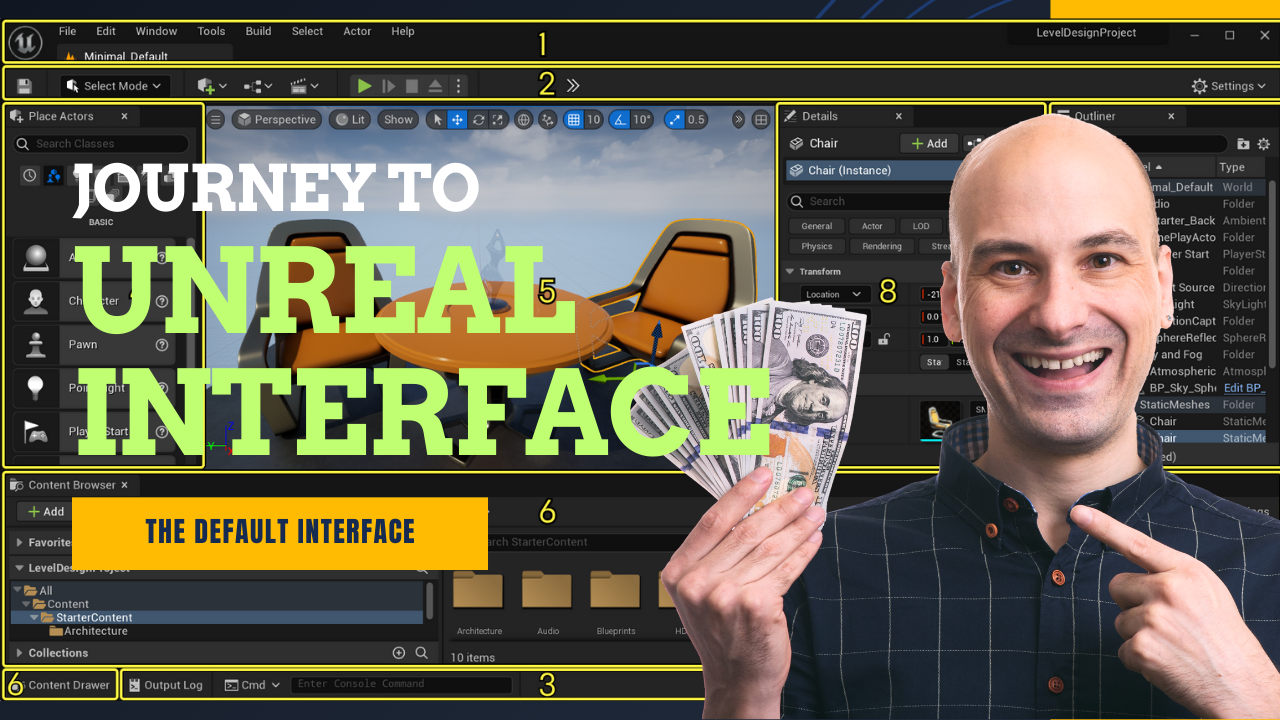The image size is (1280, 720).
Task: Open the Content Drawer
Action: (60, 685)
